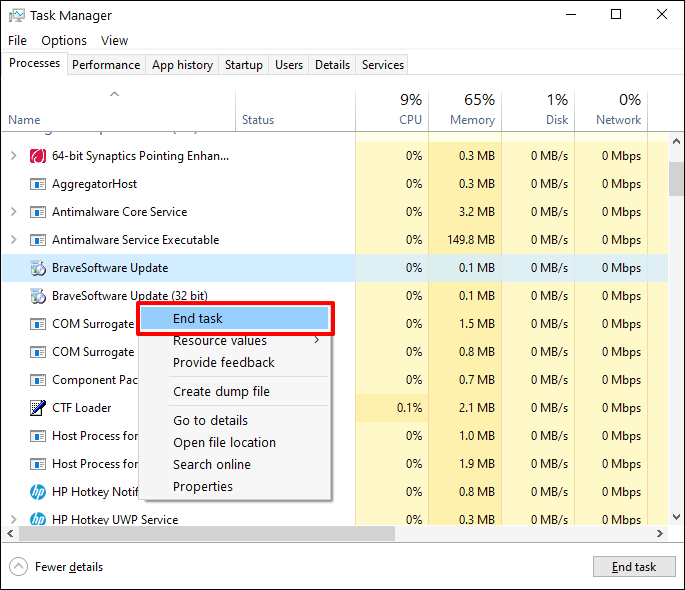The width and height of the screenshot is (685, 590).
Task: Click the horizontal scrollbar thumb
Action: (x=207, y=533)
